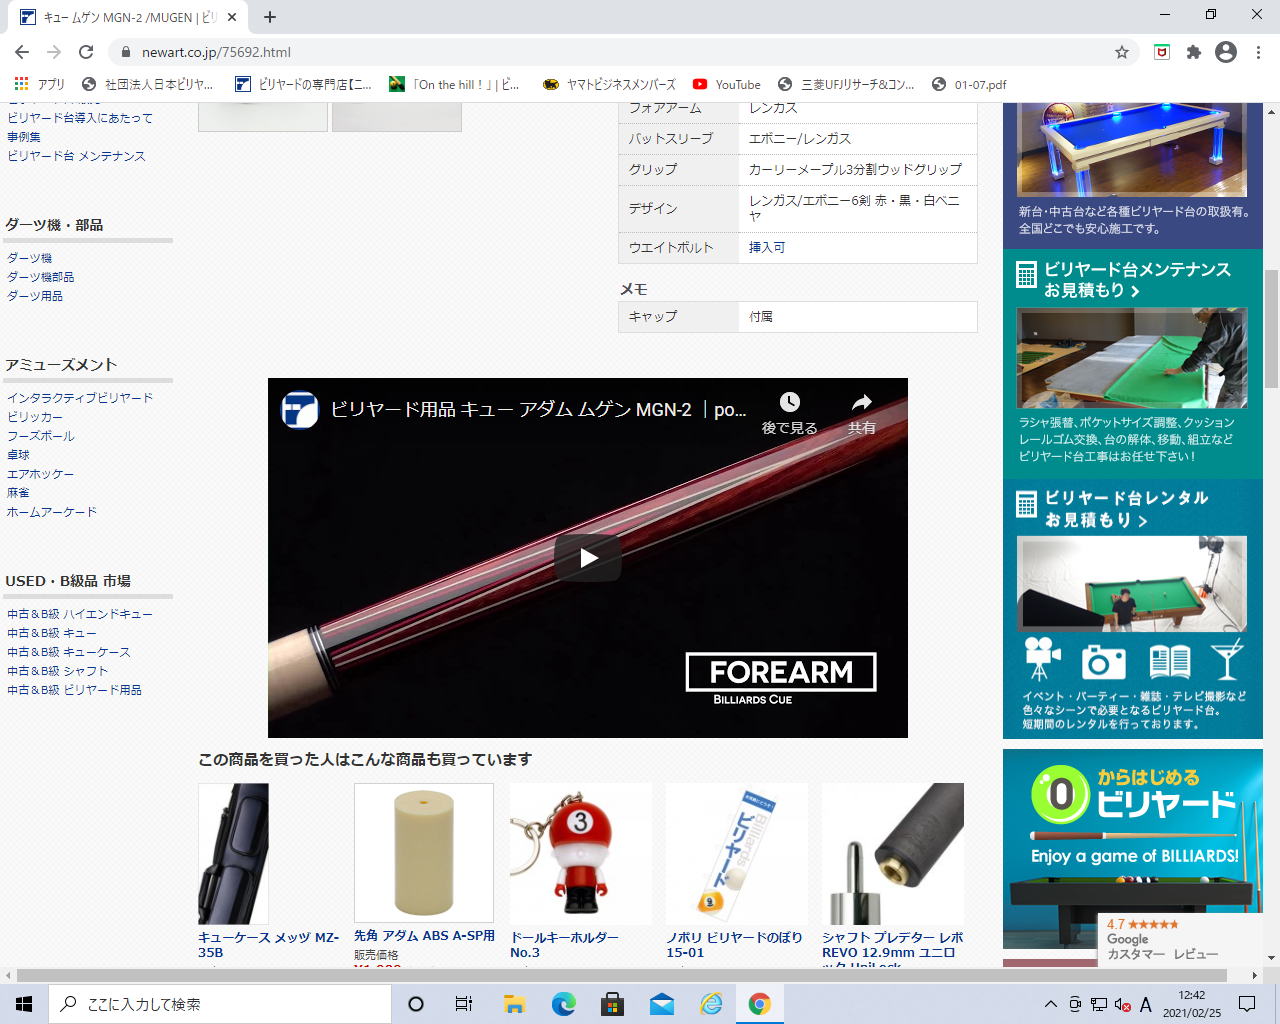Open the channel avatar icon on video
The image size is (1280, 1024).
pyautogui.click(x=299, y=409)
